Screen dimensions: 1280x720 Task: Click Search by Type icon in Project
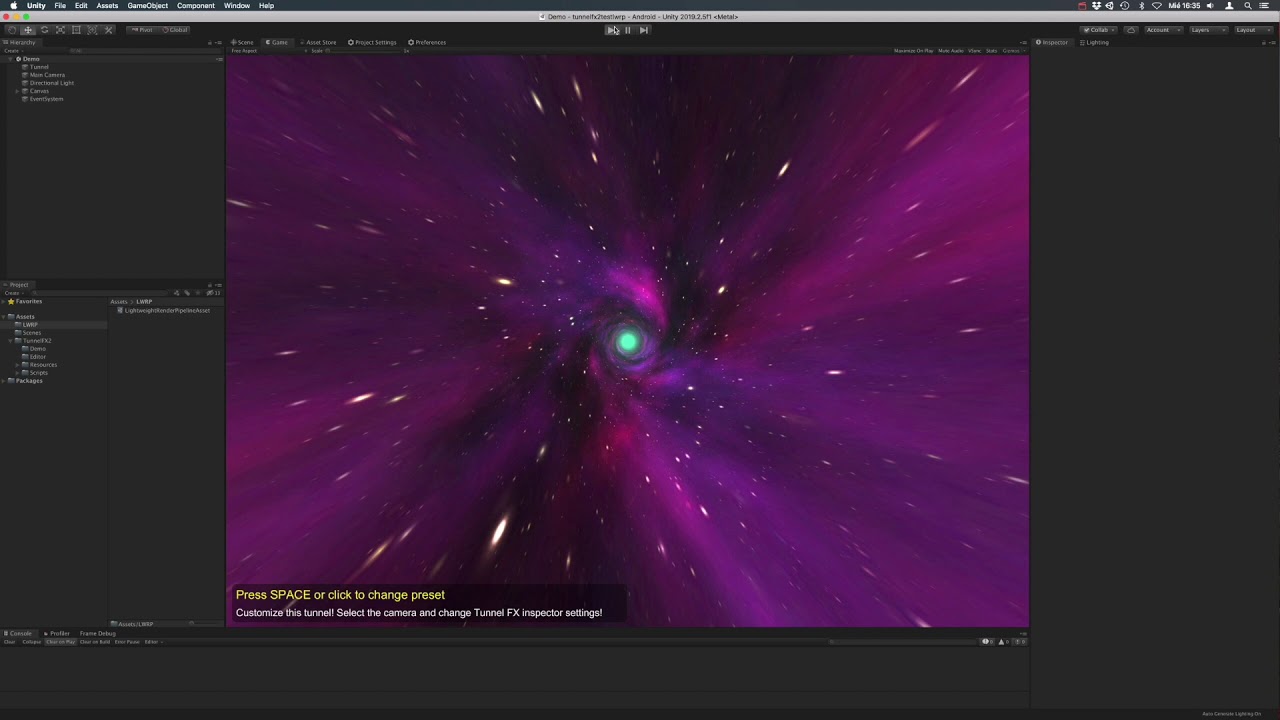coord(177,293)
